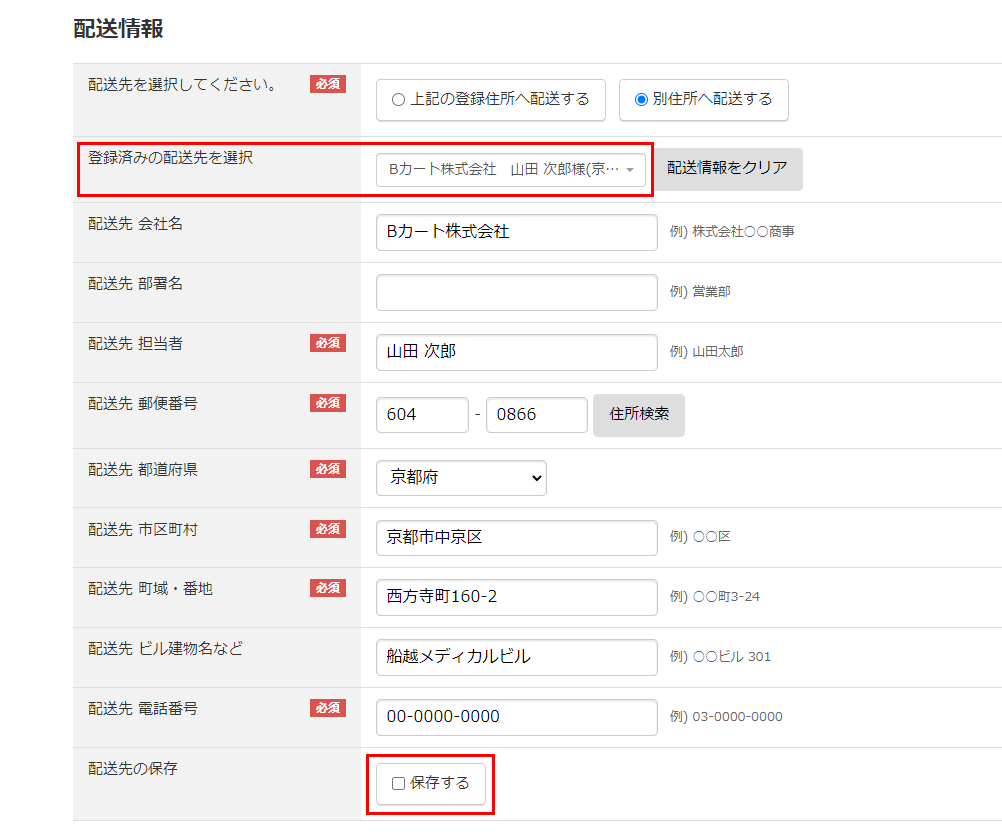Click the postal code field showing 0866
This screenshot has width=1002, height=835.
coord(537,415)
